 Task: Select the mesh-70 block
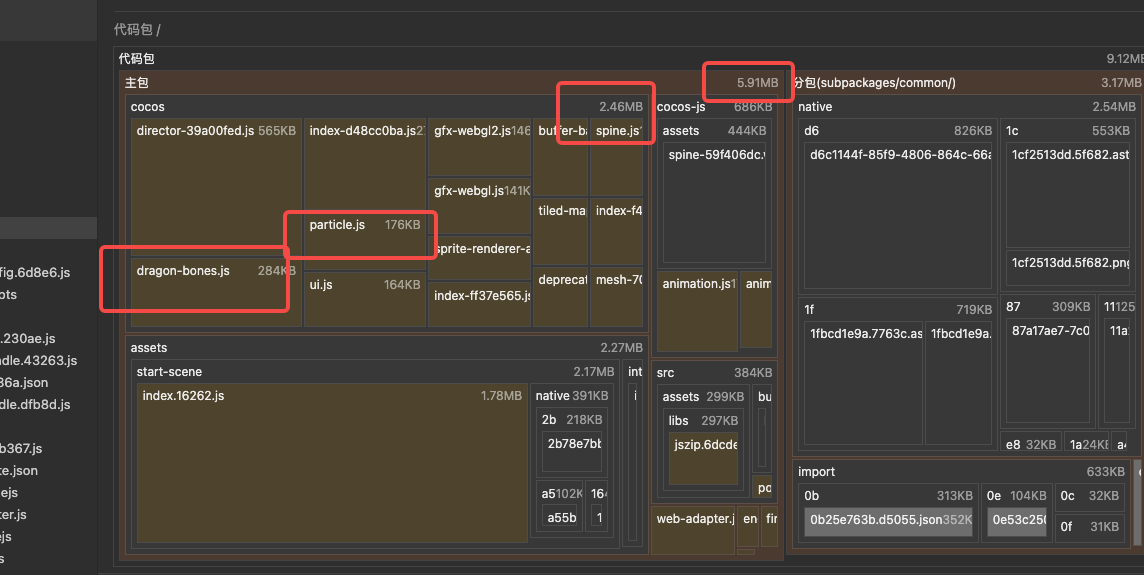pyautogui.click(x=617, y=296)
